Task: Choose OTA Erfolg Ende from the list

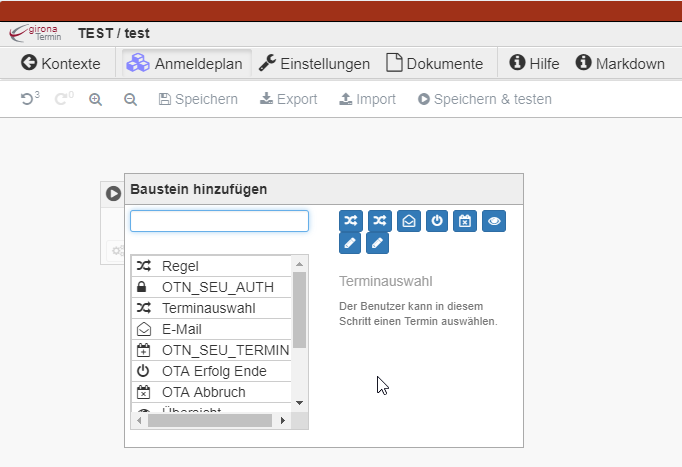Action: [212, 371]
